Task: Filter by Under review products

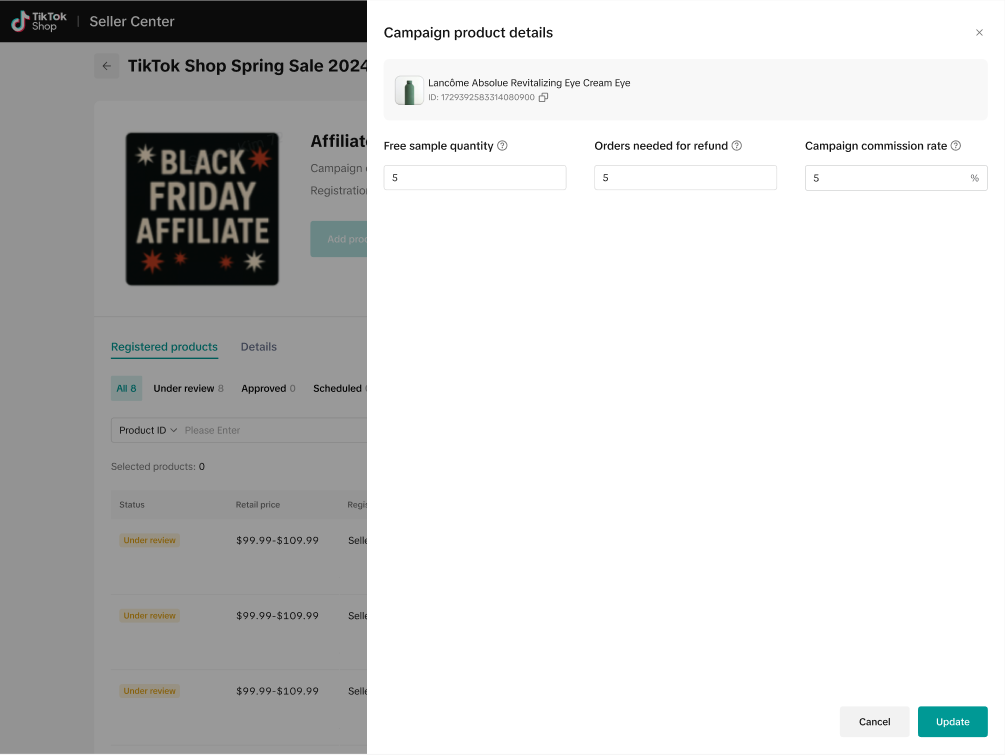Action: click(188, 388)
